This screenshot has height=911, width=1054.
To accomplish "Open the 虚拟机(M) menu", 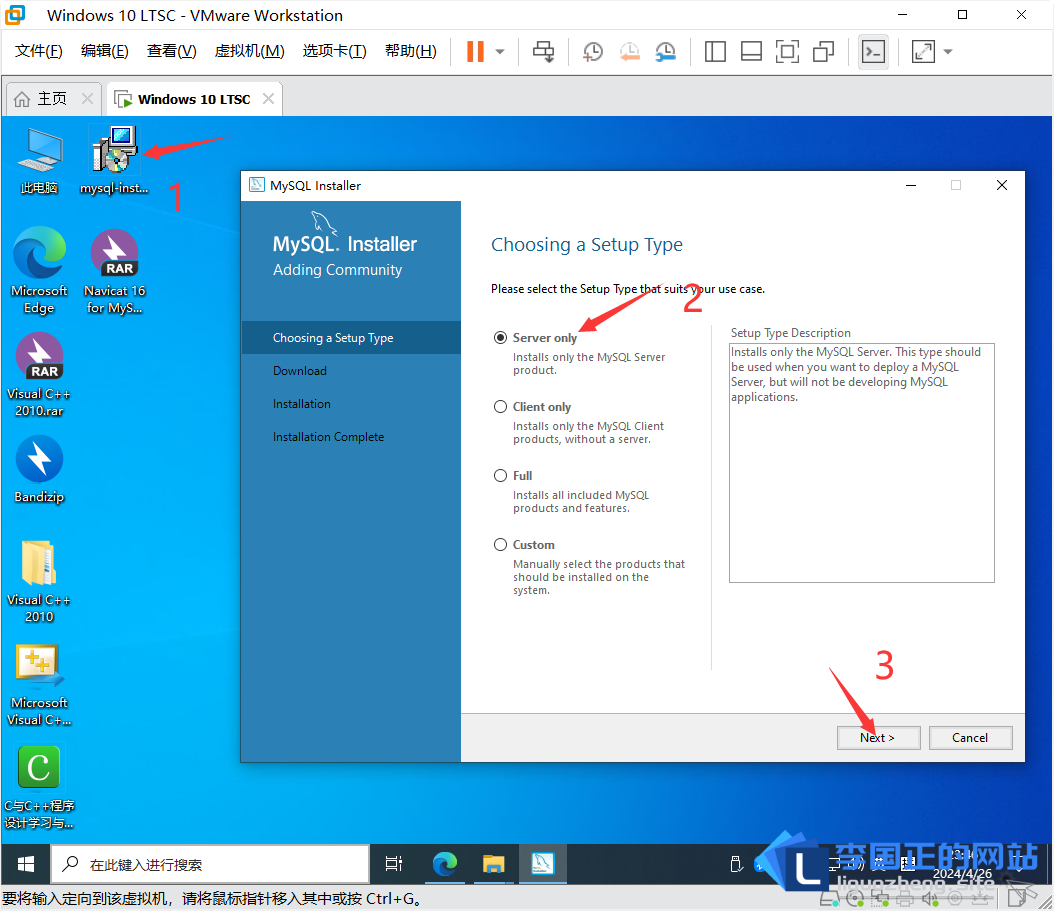I will pos(249,51).
